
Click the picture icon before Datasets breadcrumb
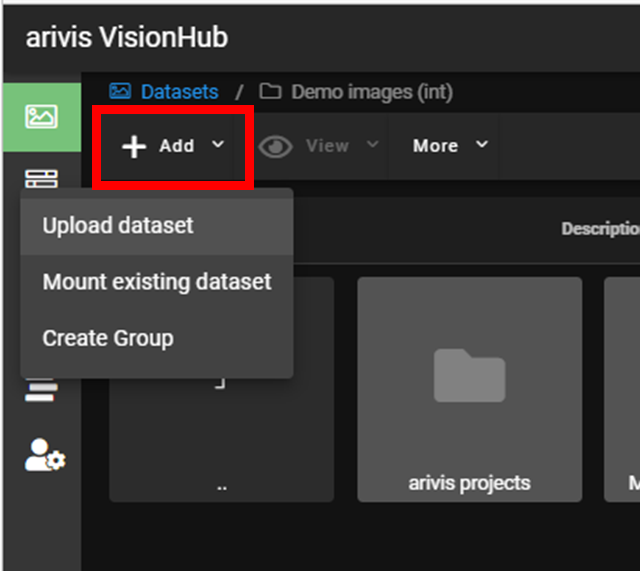(120, 91)
